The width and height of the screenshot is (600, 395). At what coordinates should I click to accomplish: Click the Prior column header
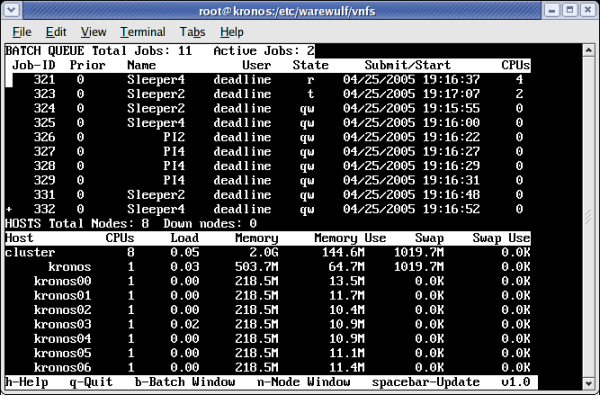(88, 65)
